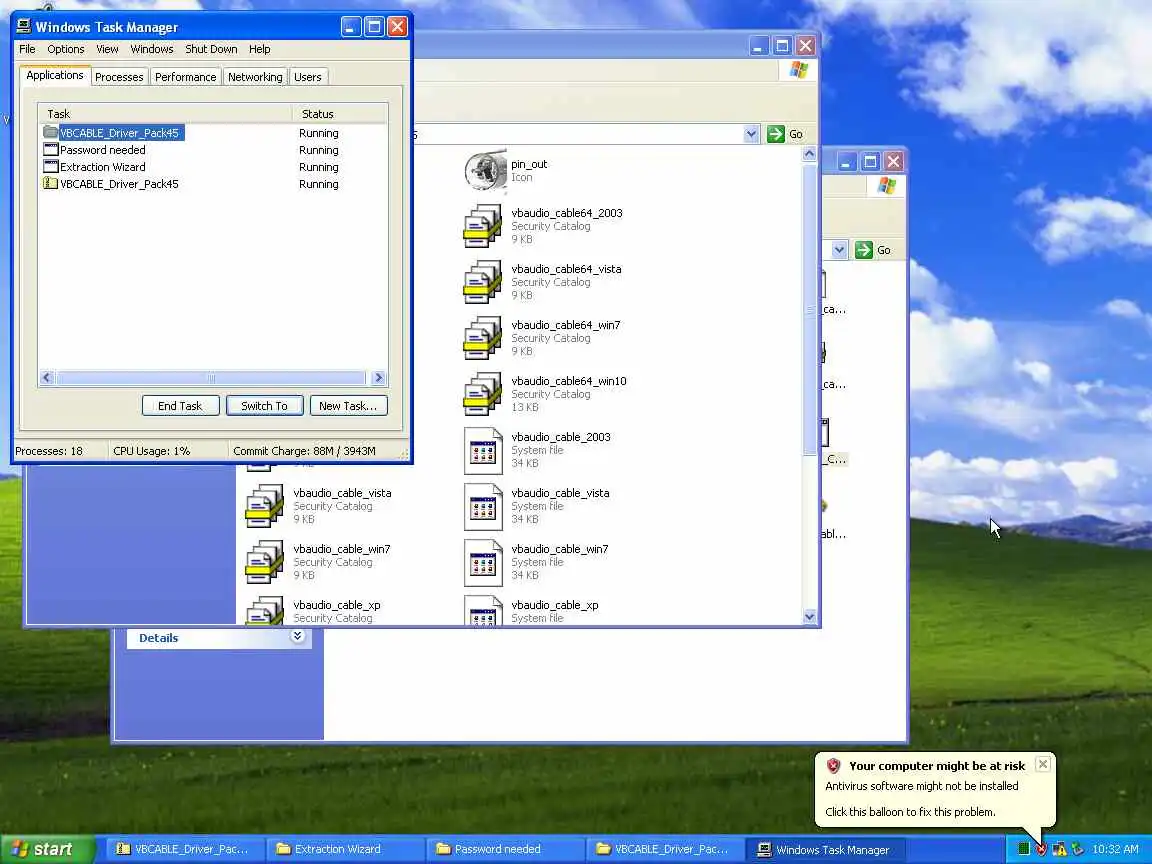The height and width of the screenshot is (864, 1152).
Task: Open address bar dropdown in front Explorer
Action: pos(751,134)
